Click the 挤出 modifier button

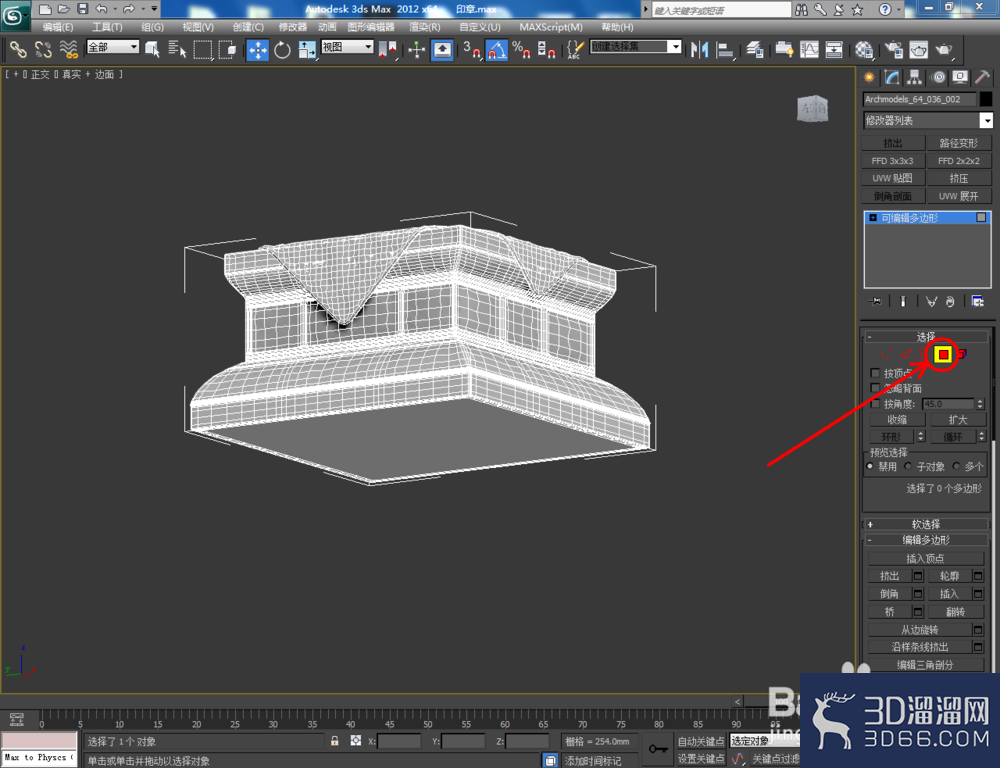coord(893,143)
